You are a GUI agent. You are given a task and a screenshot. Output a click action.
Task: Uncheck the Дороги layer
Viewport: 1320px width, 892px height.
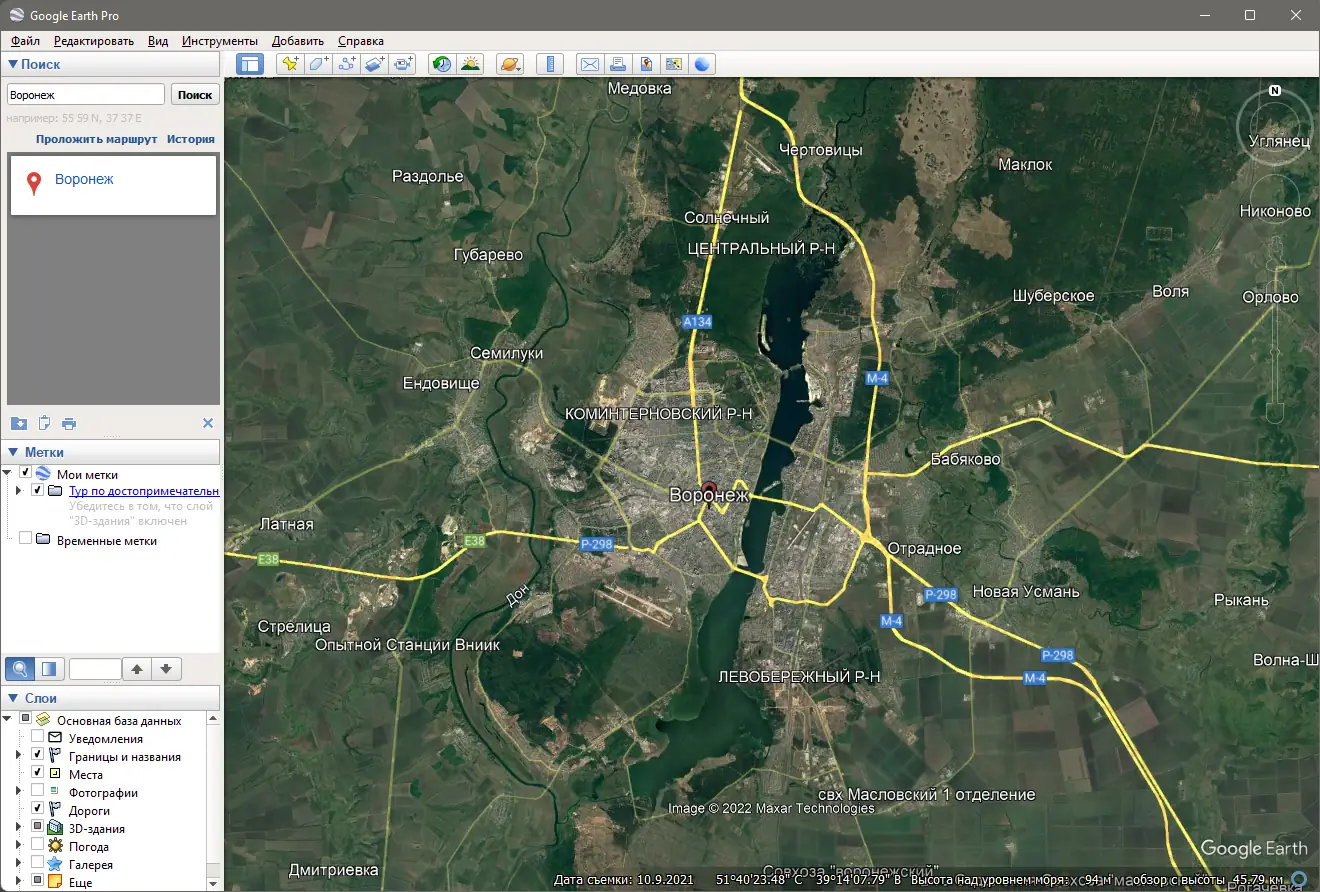tap(38, 810)
